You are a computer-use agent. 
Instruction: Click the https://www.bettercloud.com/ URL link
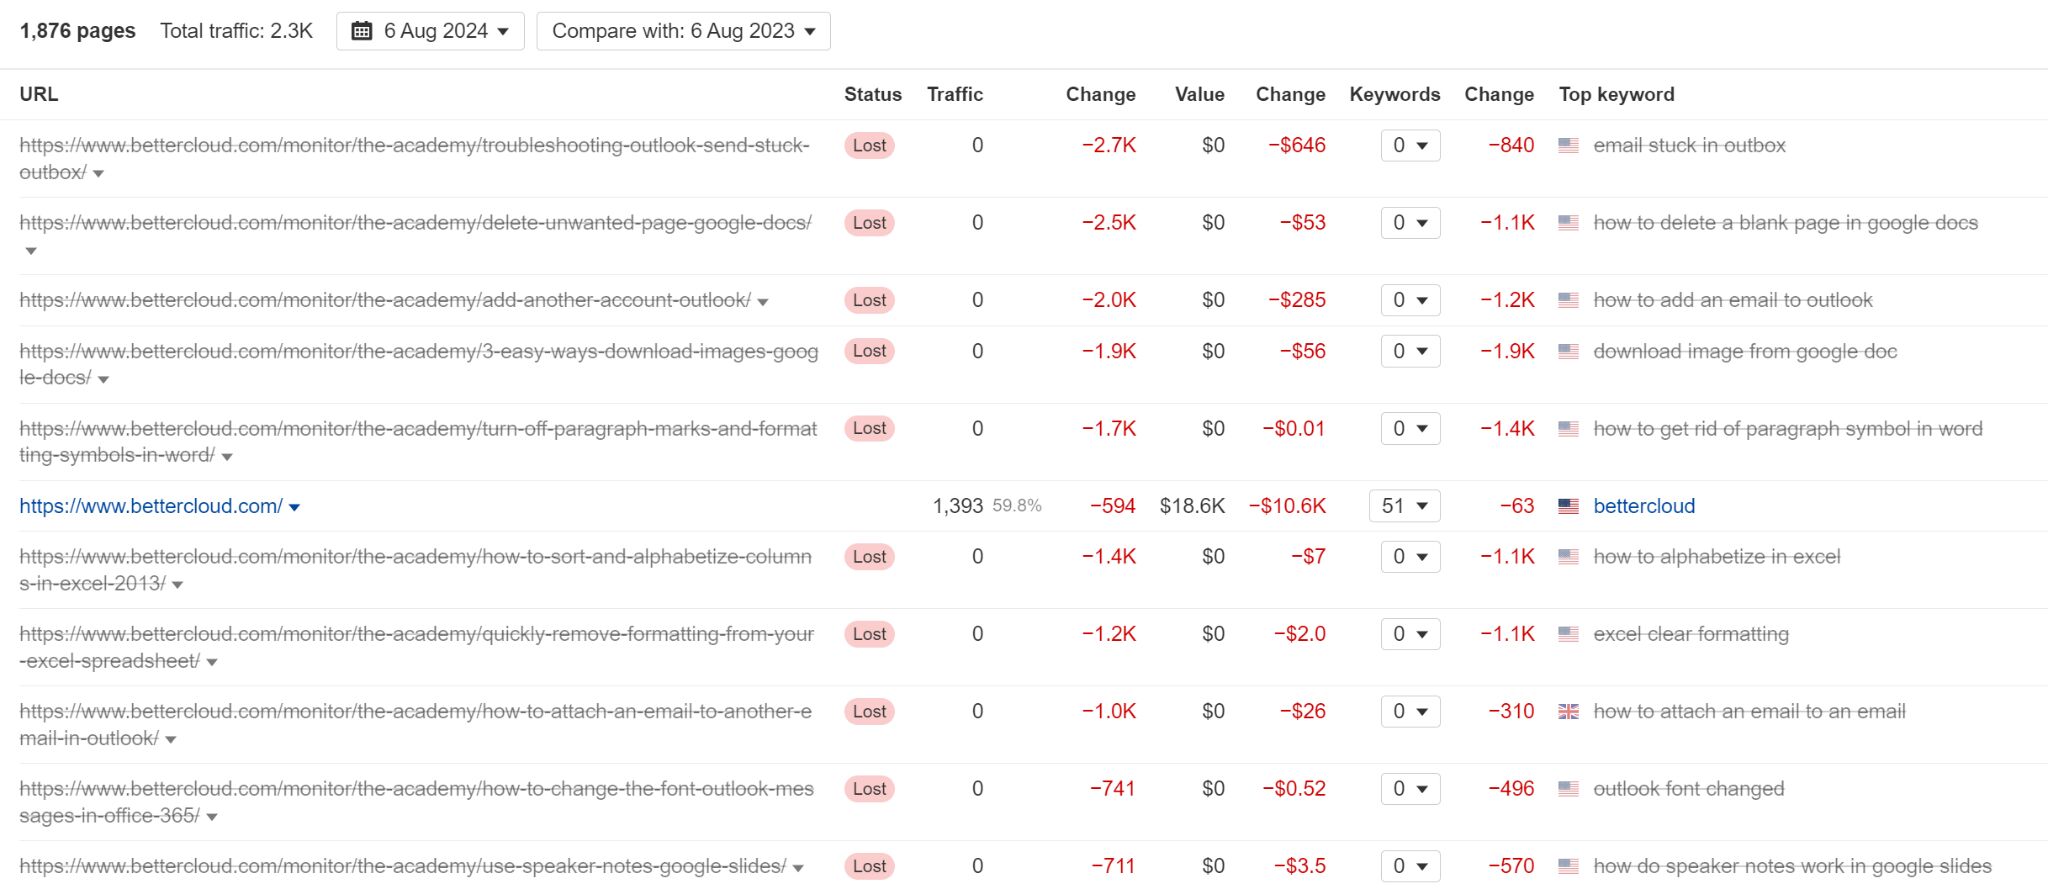click(x=151, y=506)
